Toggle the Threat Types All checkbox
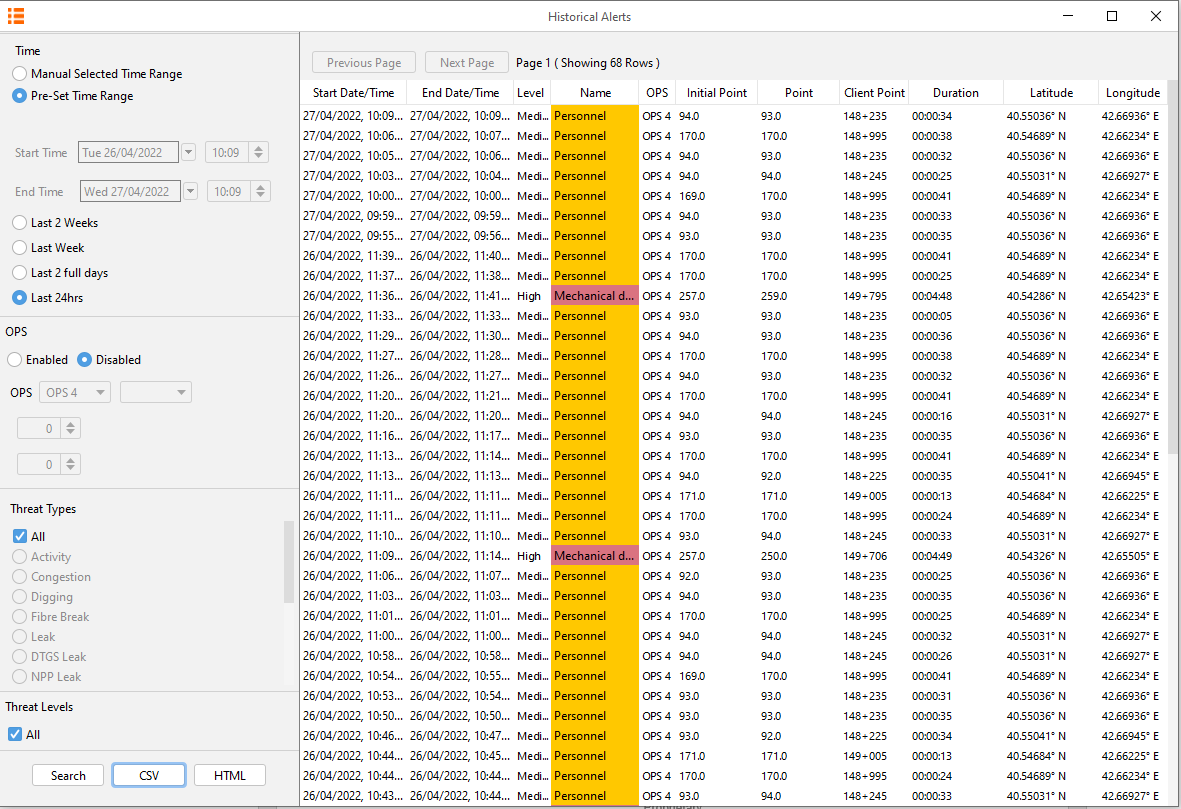Image resolution: width=1181 pixels, height=809 pixels. coord(20,537)
